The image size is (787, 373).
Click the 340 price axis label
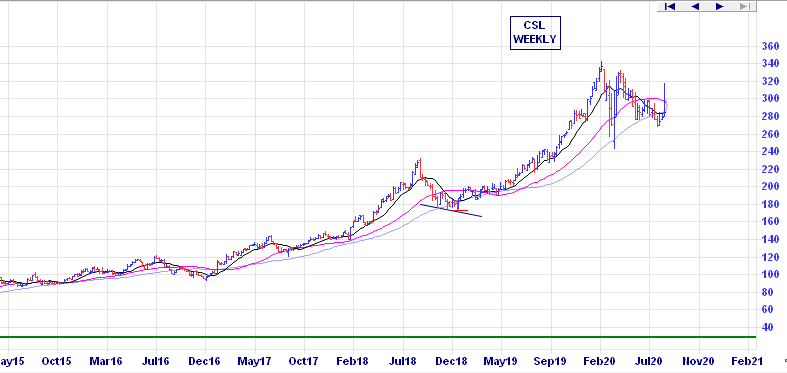(770, 64)
